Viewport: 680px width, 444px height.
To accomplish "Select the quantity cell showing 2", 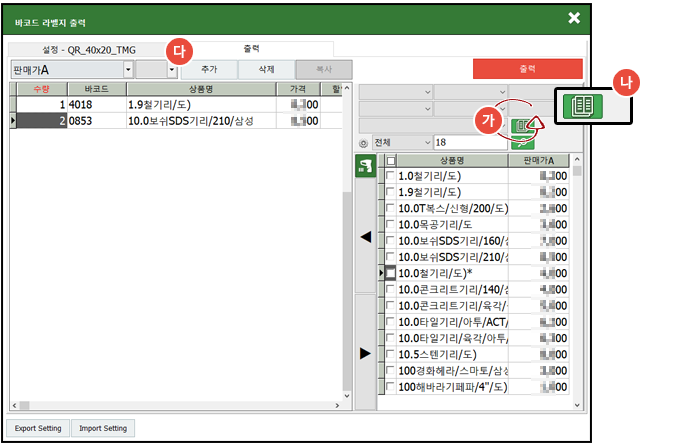I will point(42,121).
